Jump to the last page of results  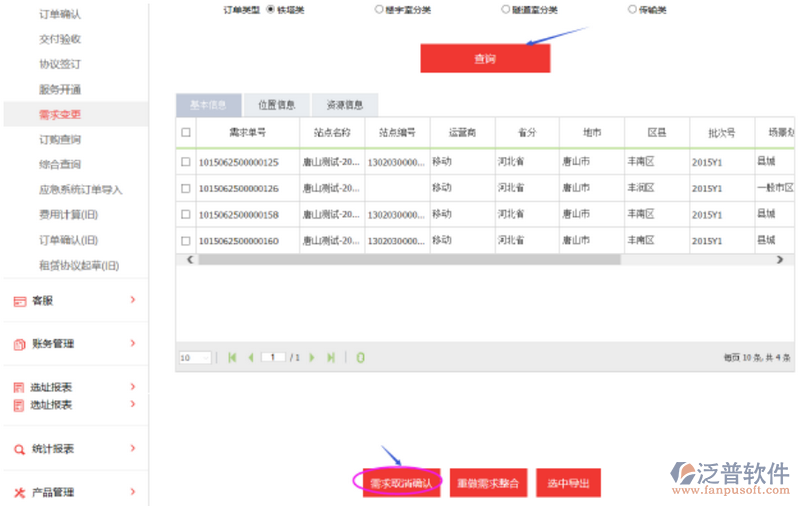[x=330, y=357]
